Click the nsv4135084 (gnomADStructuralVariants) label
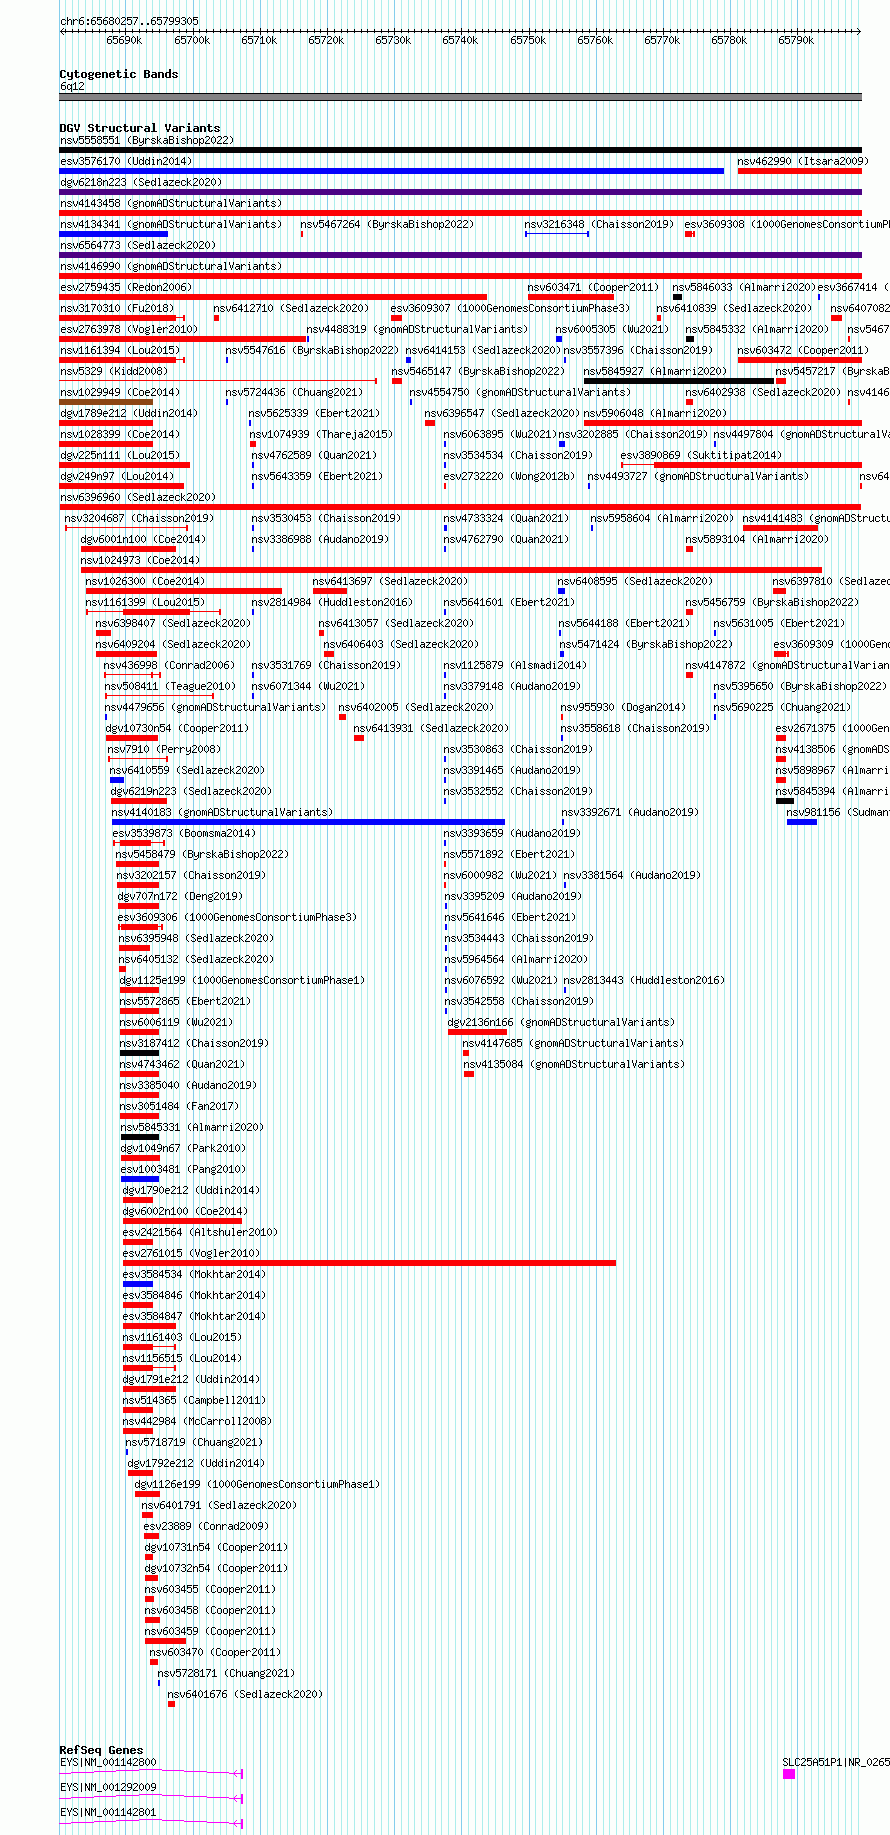Image resolution: width=890 pixels, height=1835 pixels. (574, 1064)
